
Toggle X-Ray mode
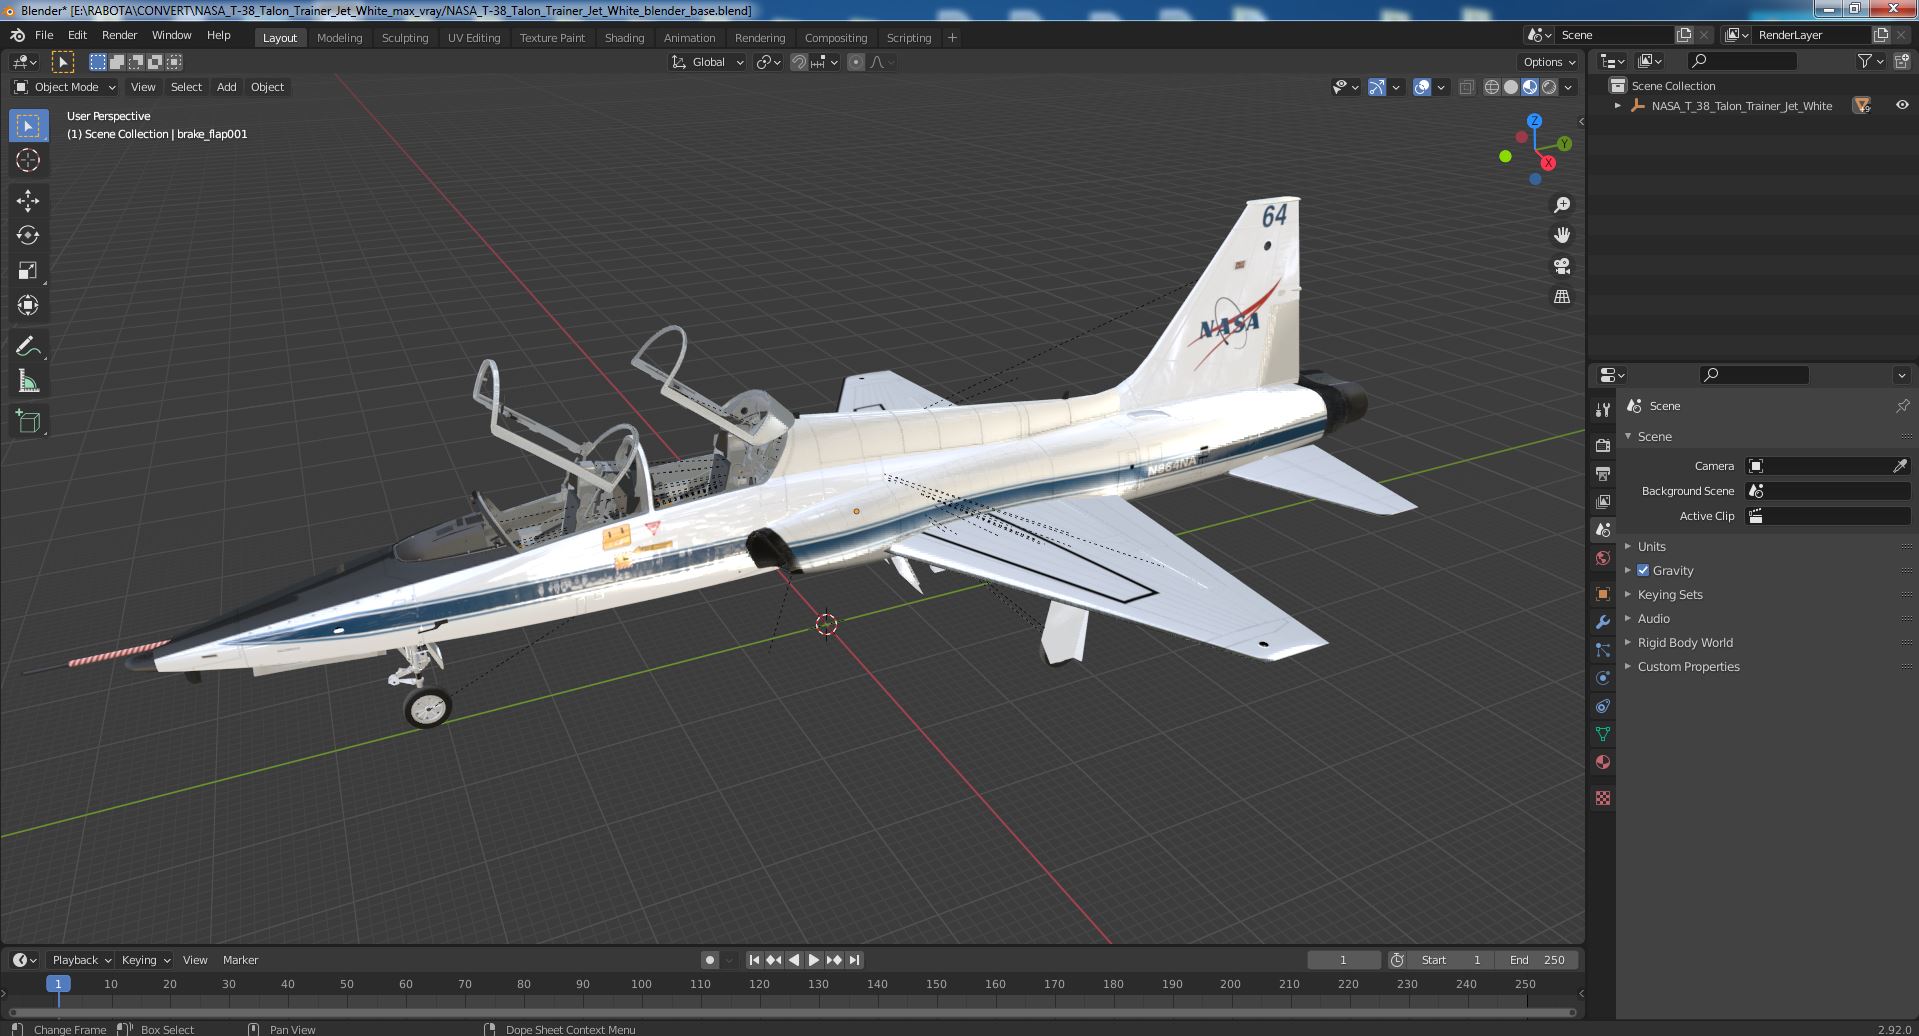pos(1466,87)
